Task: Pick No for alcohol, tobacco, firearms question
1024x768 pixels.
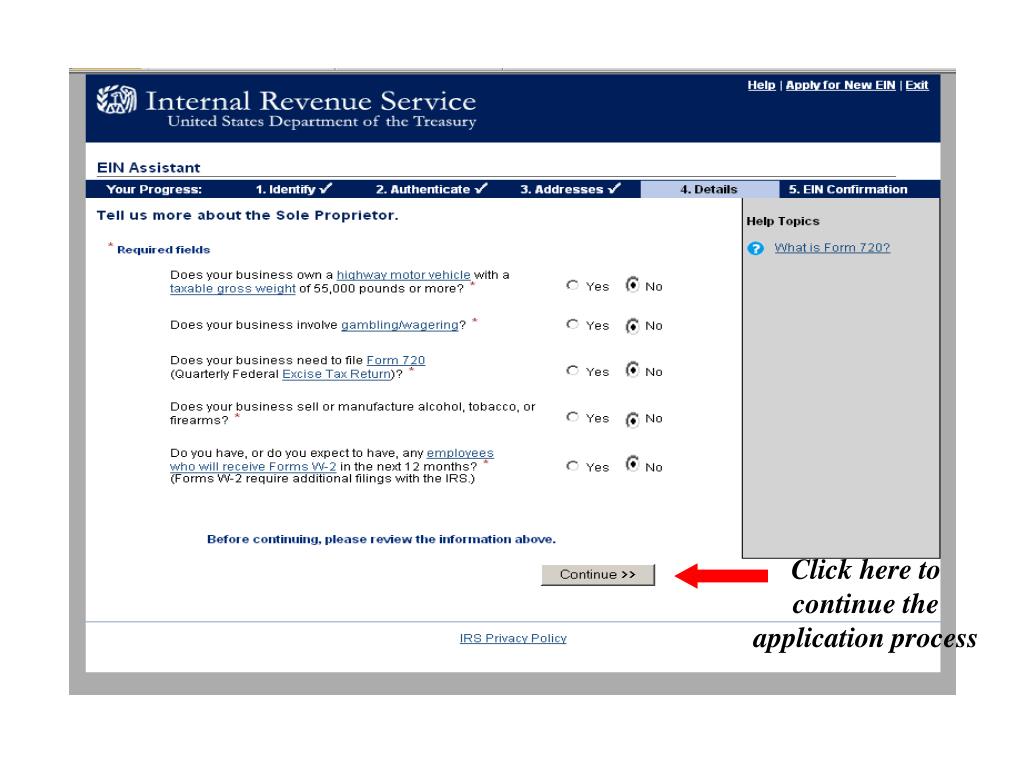Action: 632,419
